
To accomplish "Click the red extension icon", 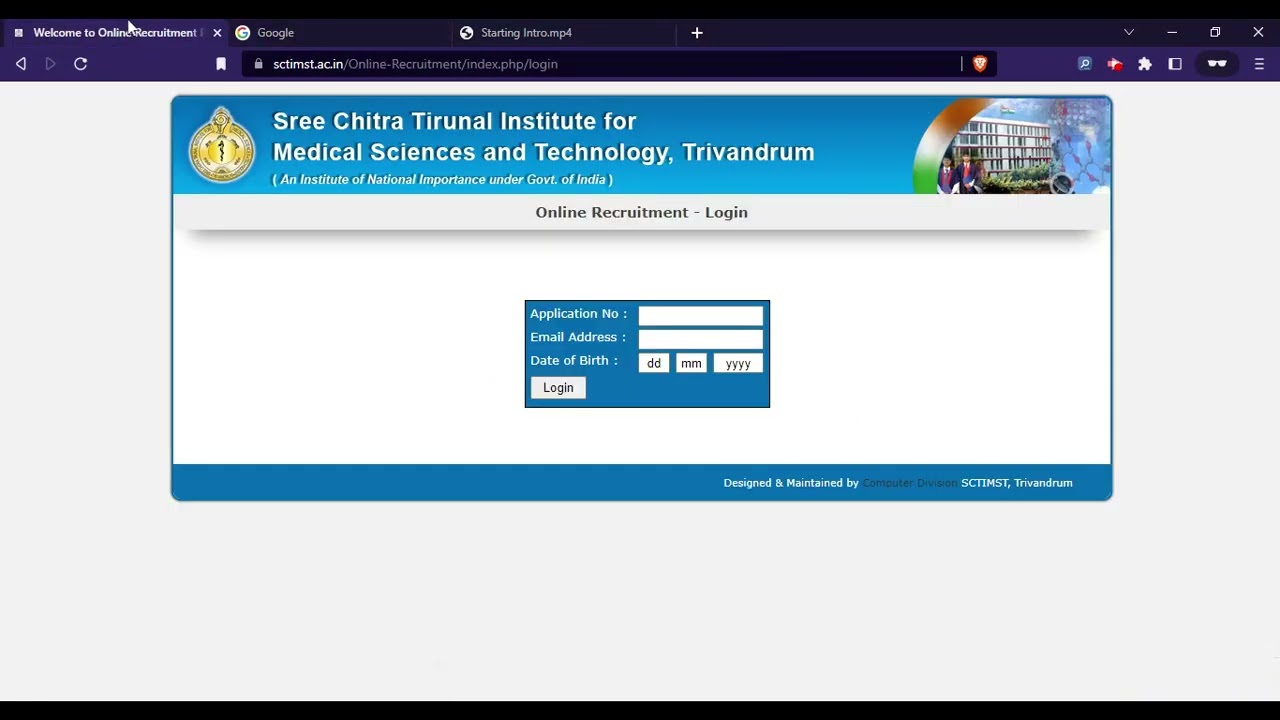I will (1115, 64).
